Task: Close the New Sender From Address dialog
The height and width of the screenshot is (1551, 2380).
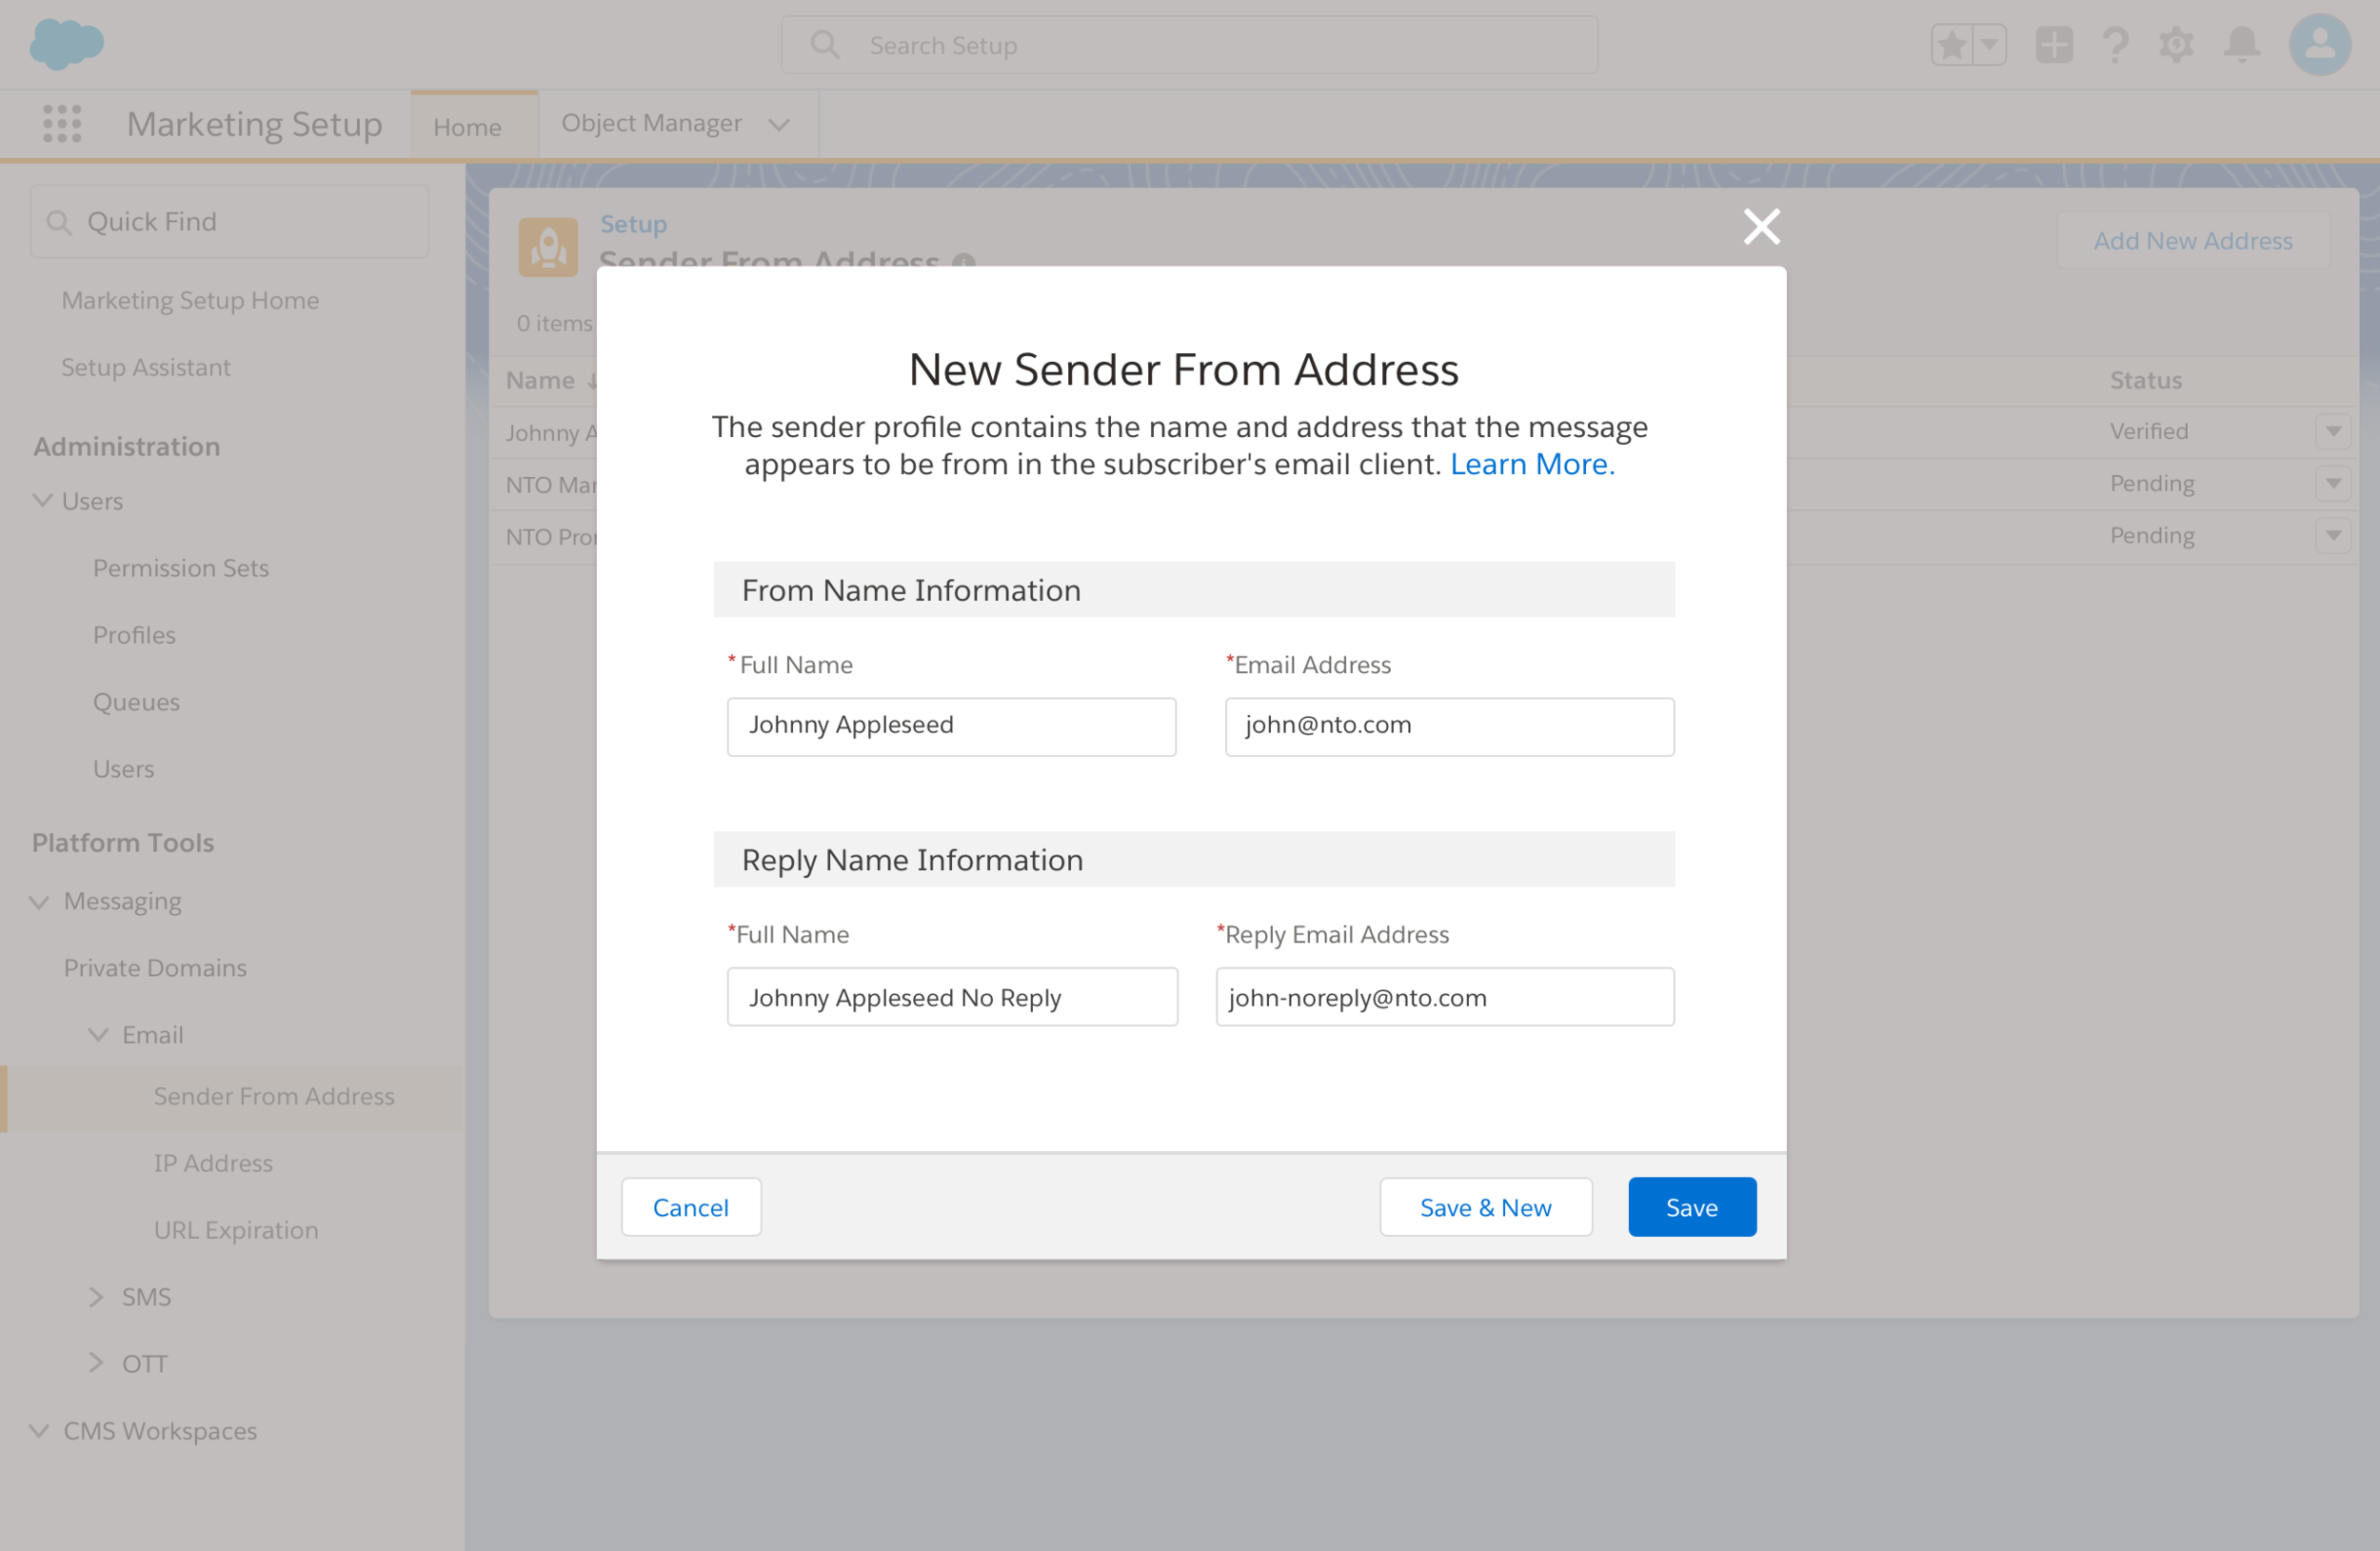Action: [1761, 227]
